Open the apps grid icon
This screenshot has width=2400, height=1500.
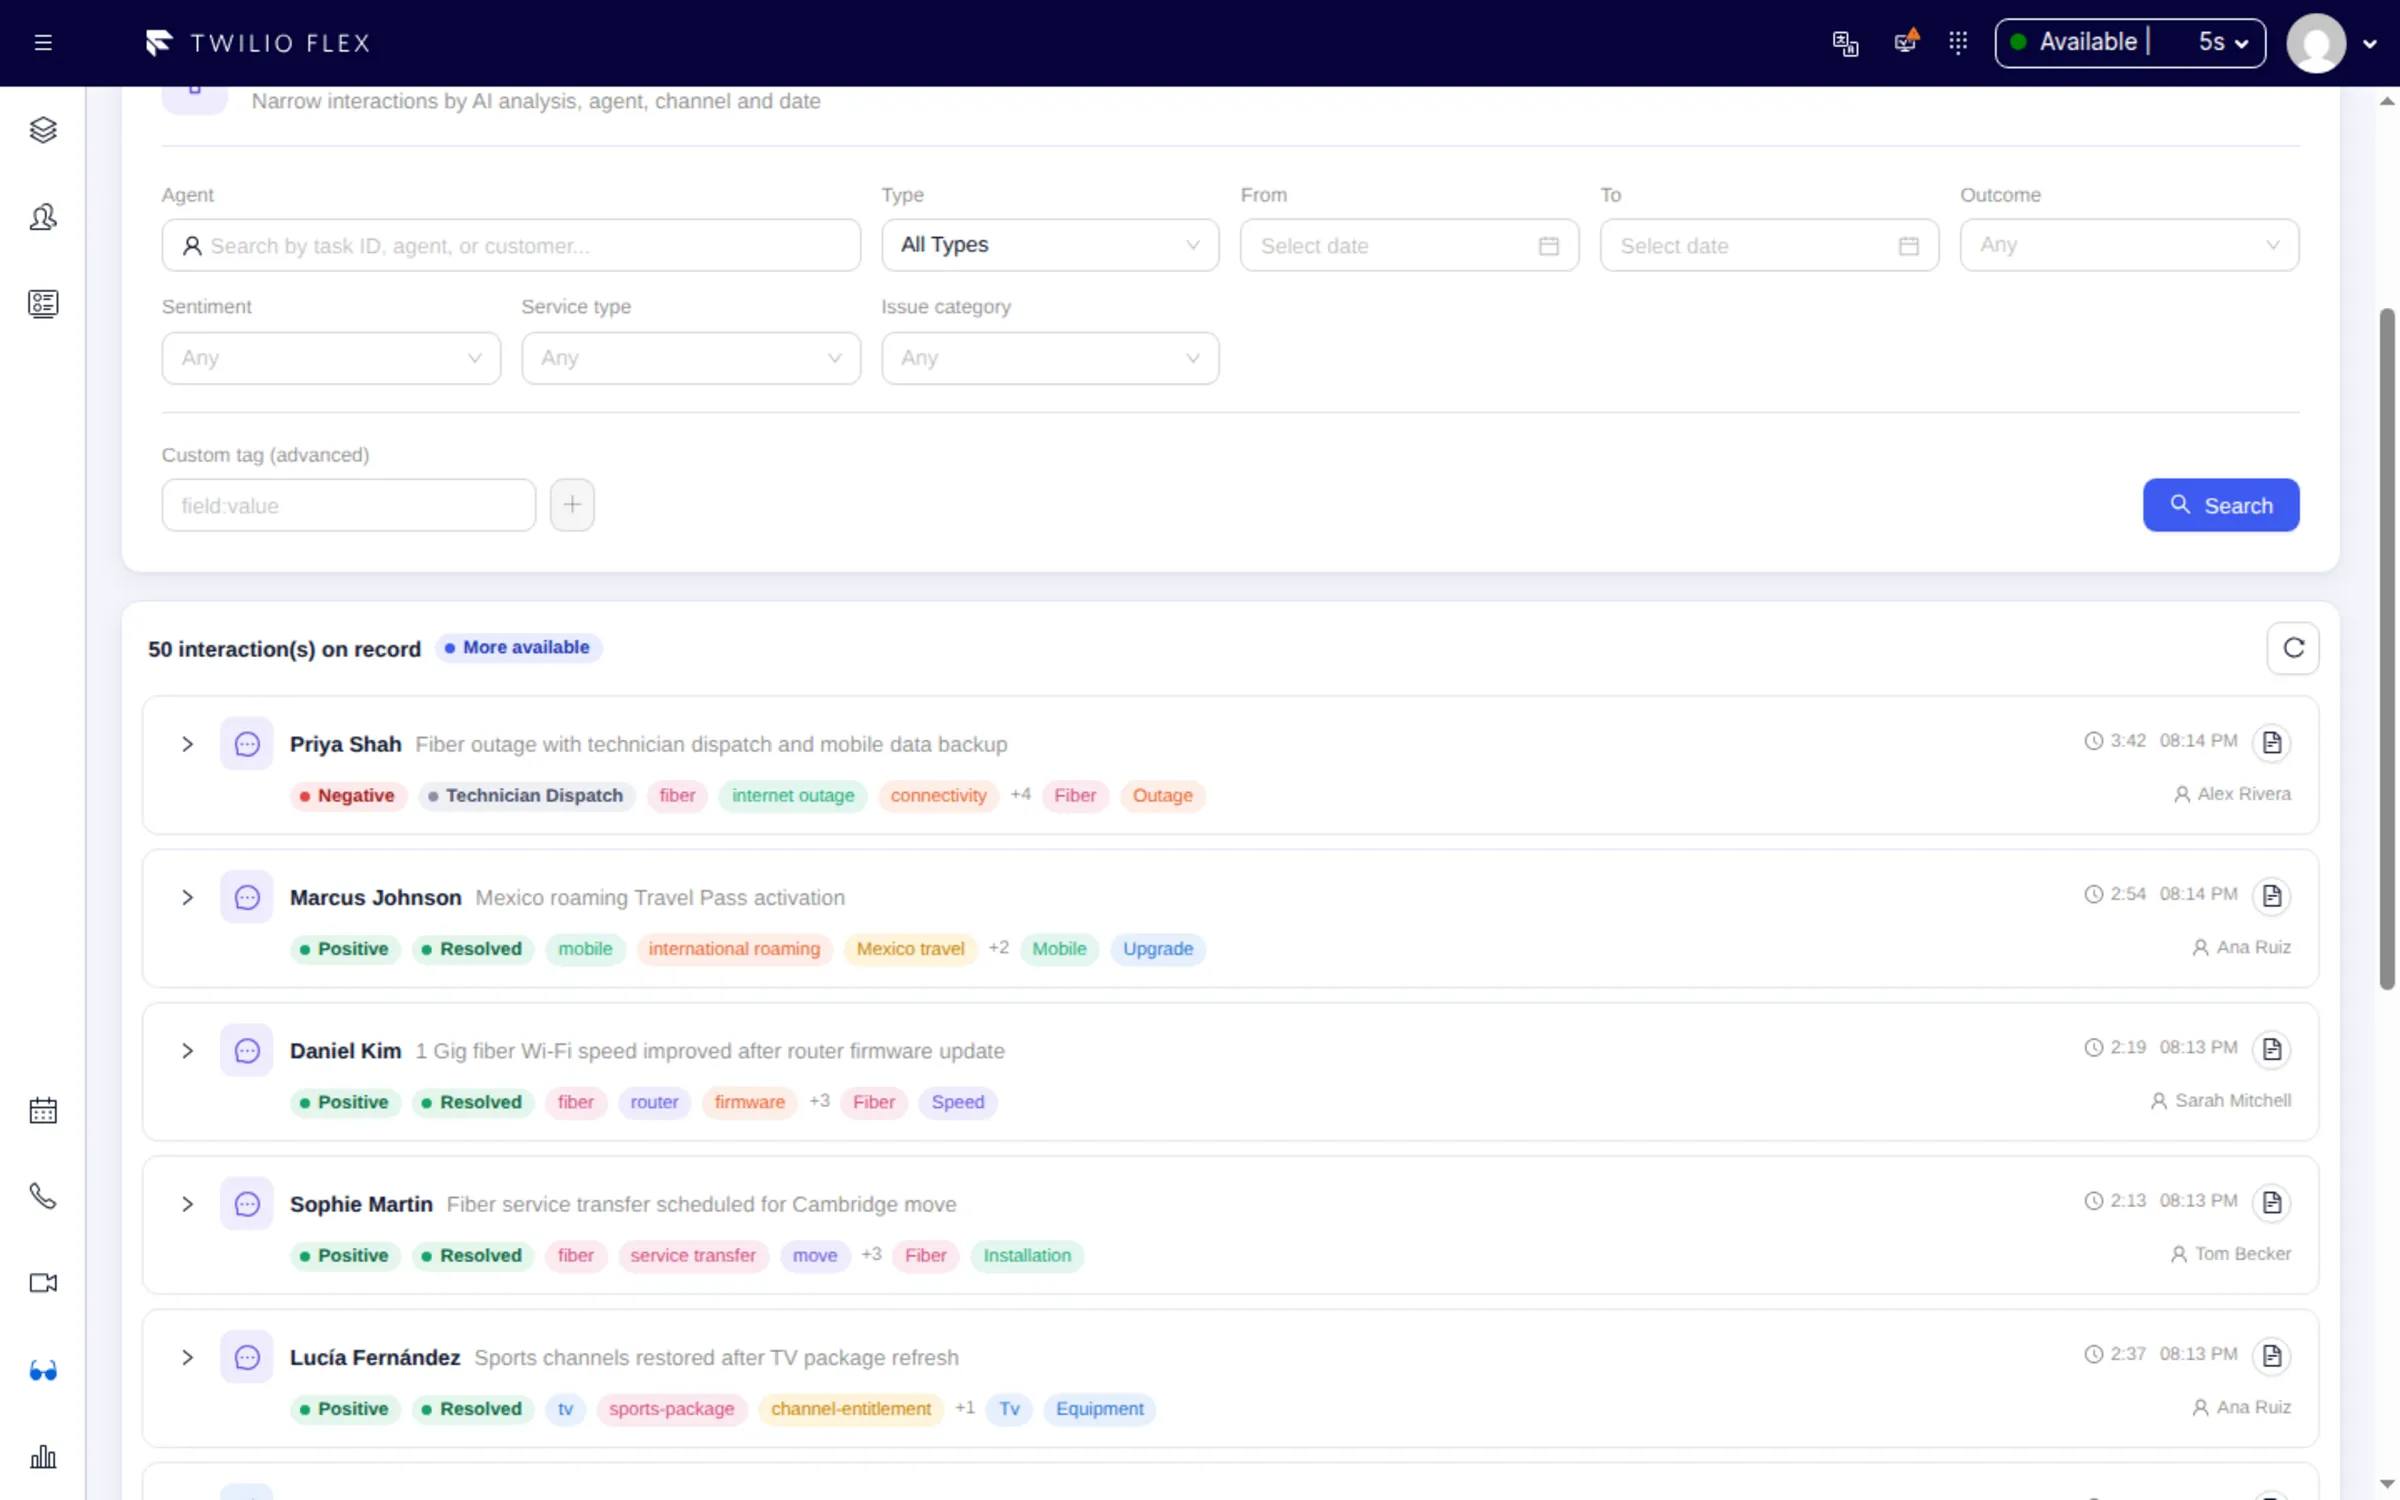coord(1958,43)
